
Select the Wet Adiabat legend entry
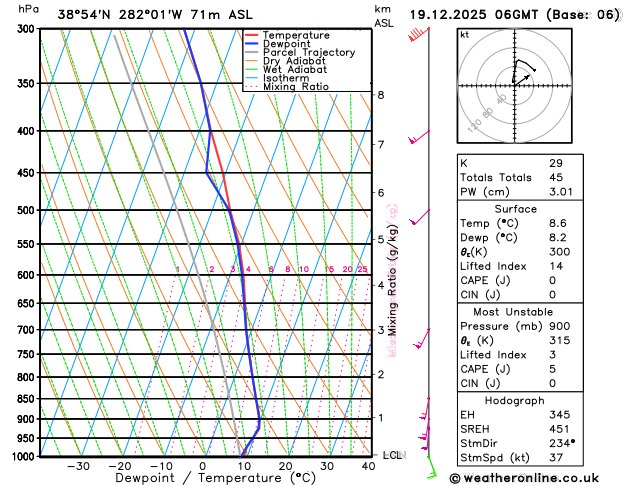coord(295,69)
